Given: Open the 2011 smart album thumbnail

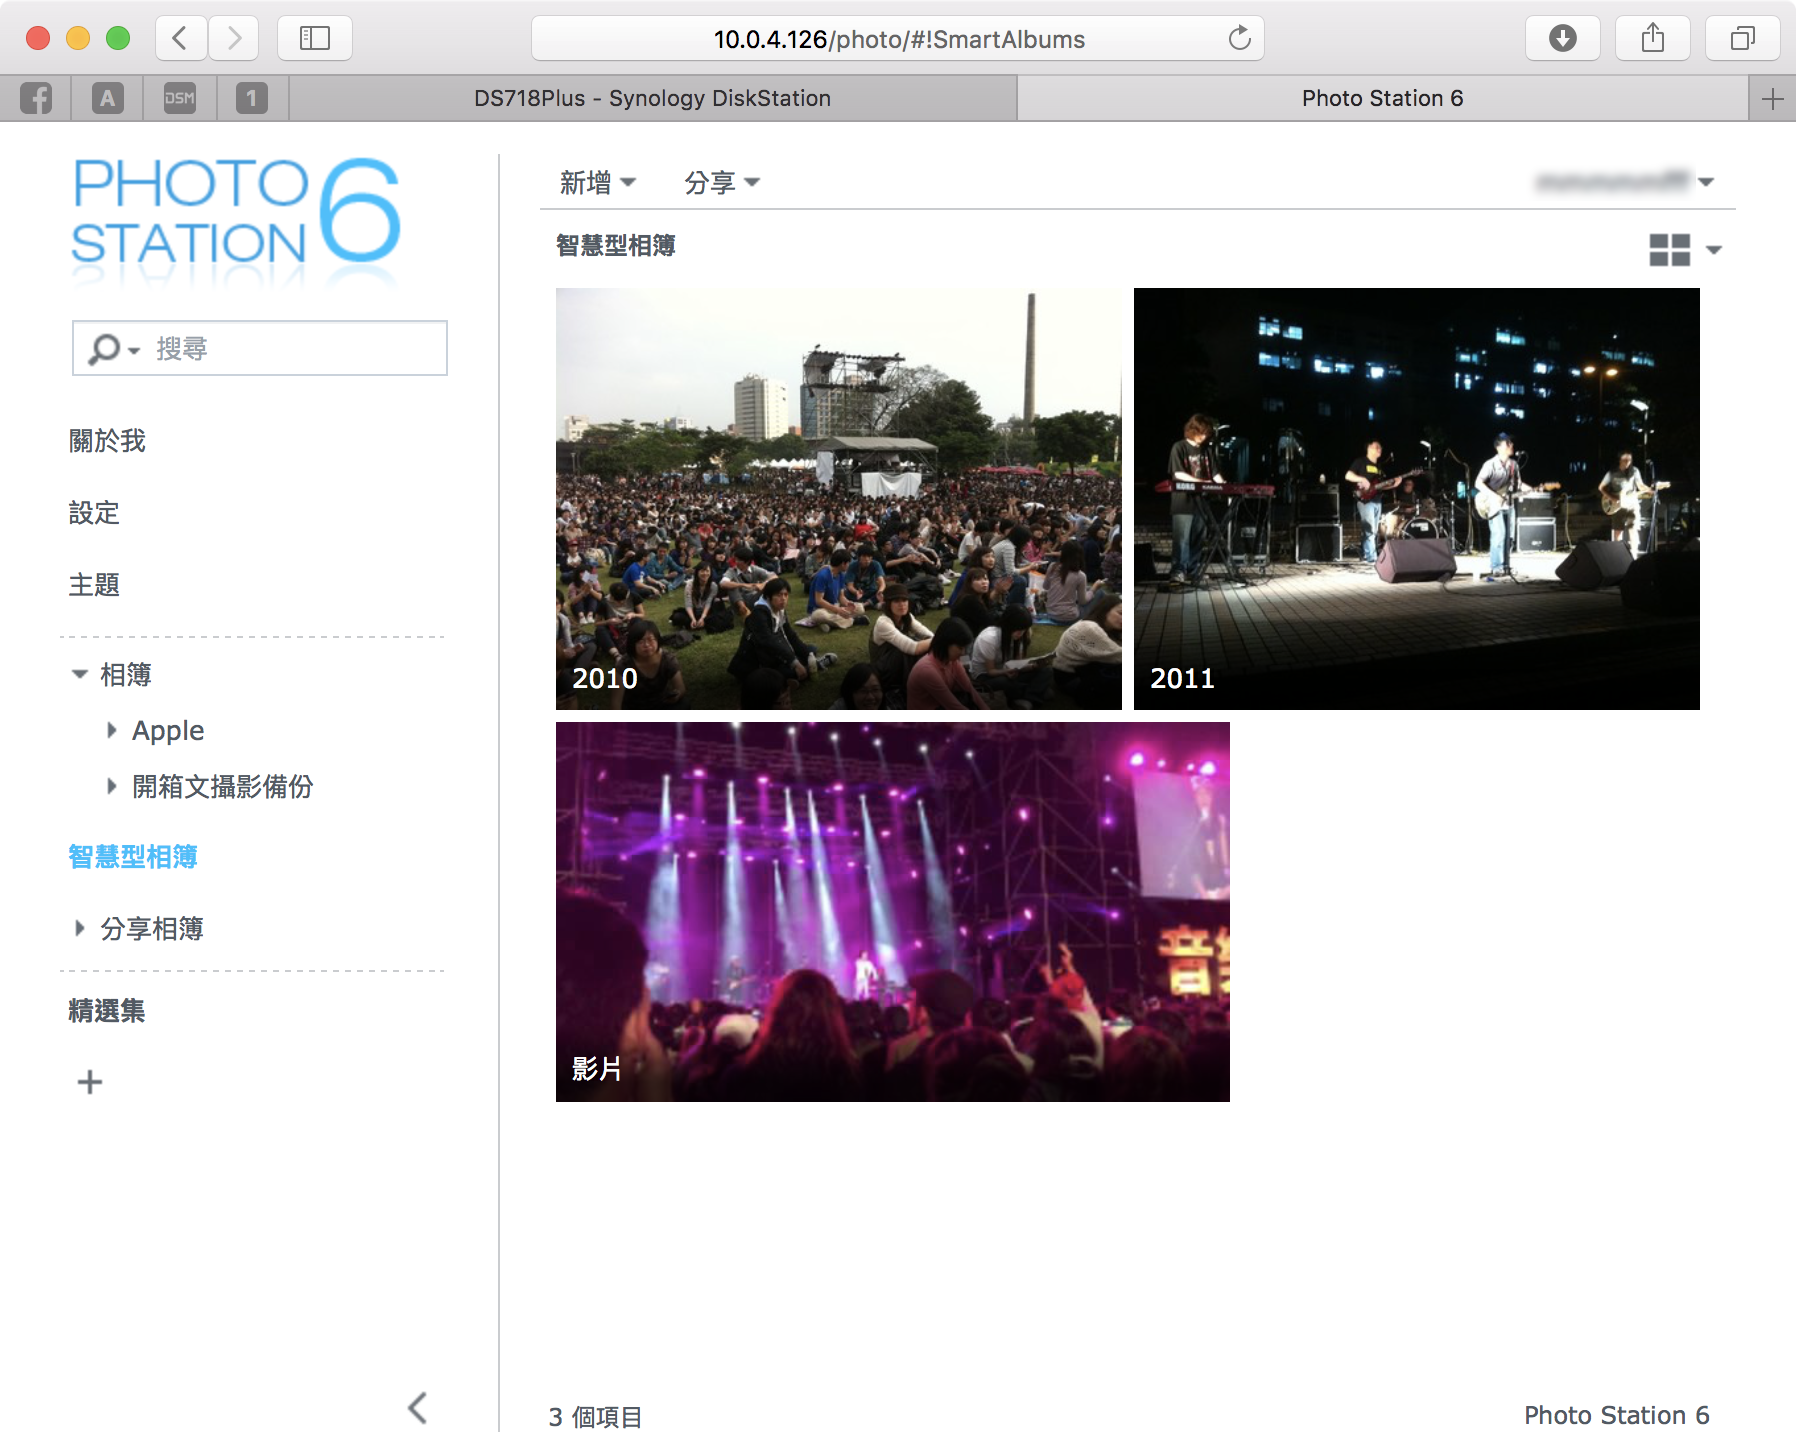Looking at the screenshot, I should pos(1416,498).
